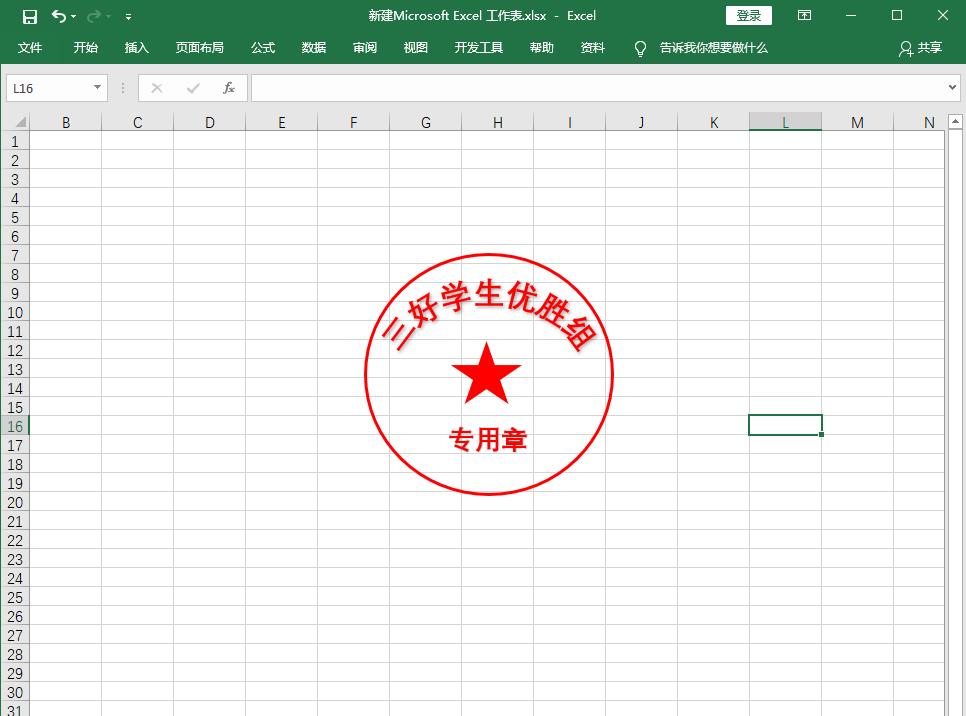The width and height of the screenshot is (966, 716).
Task: Switch to the 插入 ribbon tab
Action: click(136, 47)
